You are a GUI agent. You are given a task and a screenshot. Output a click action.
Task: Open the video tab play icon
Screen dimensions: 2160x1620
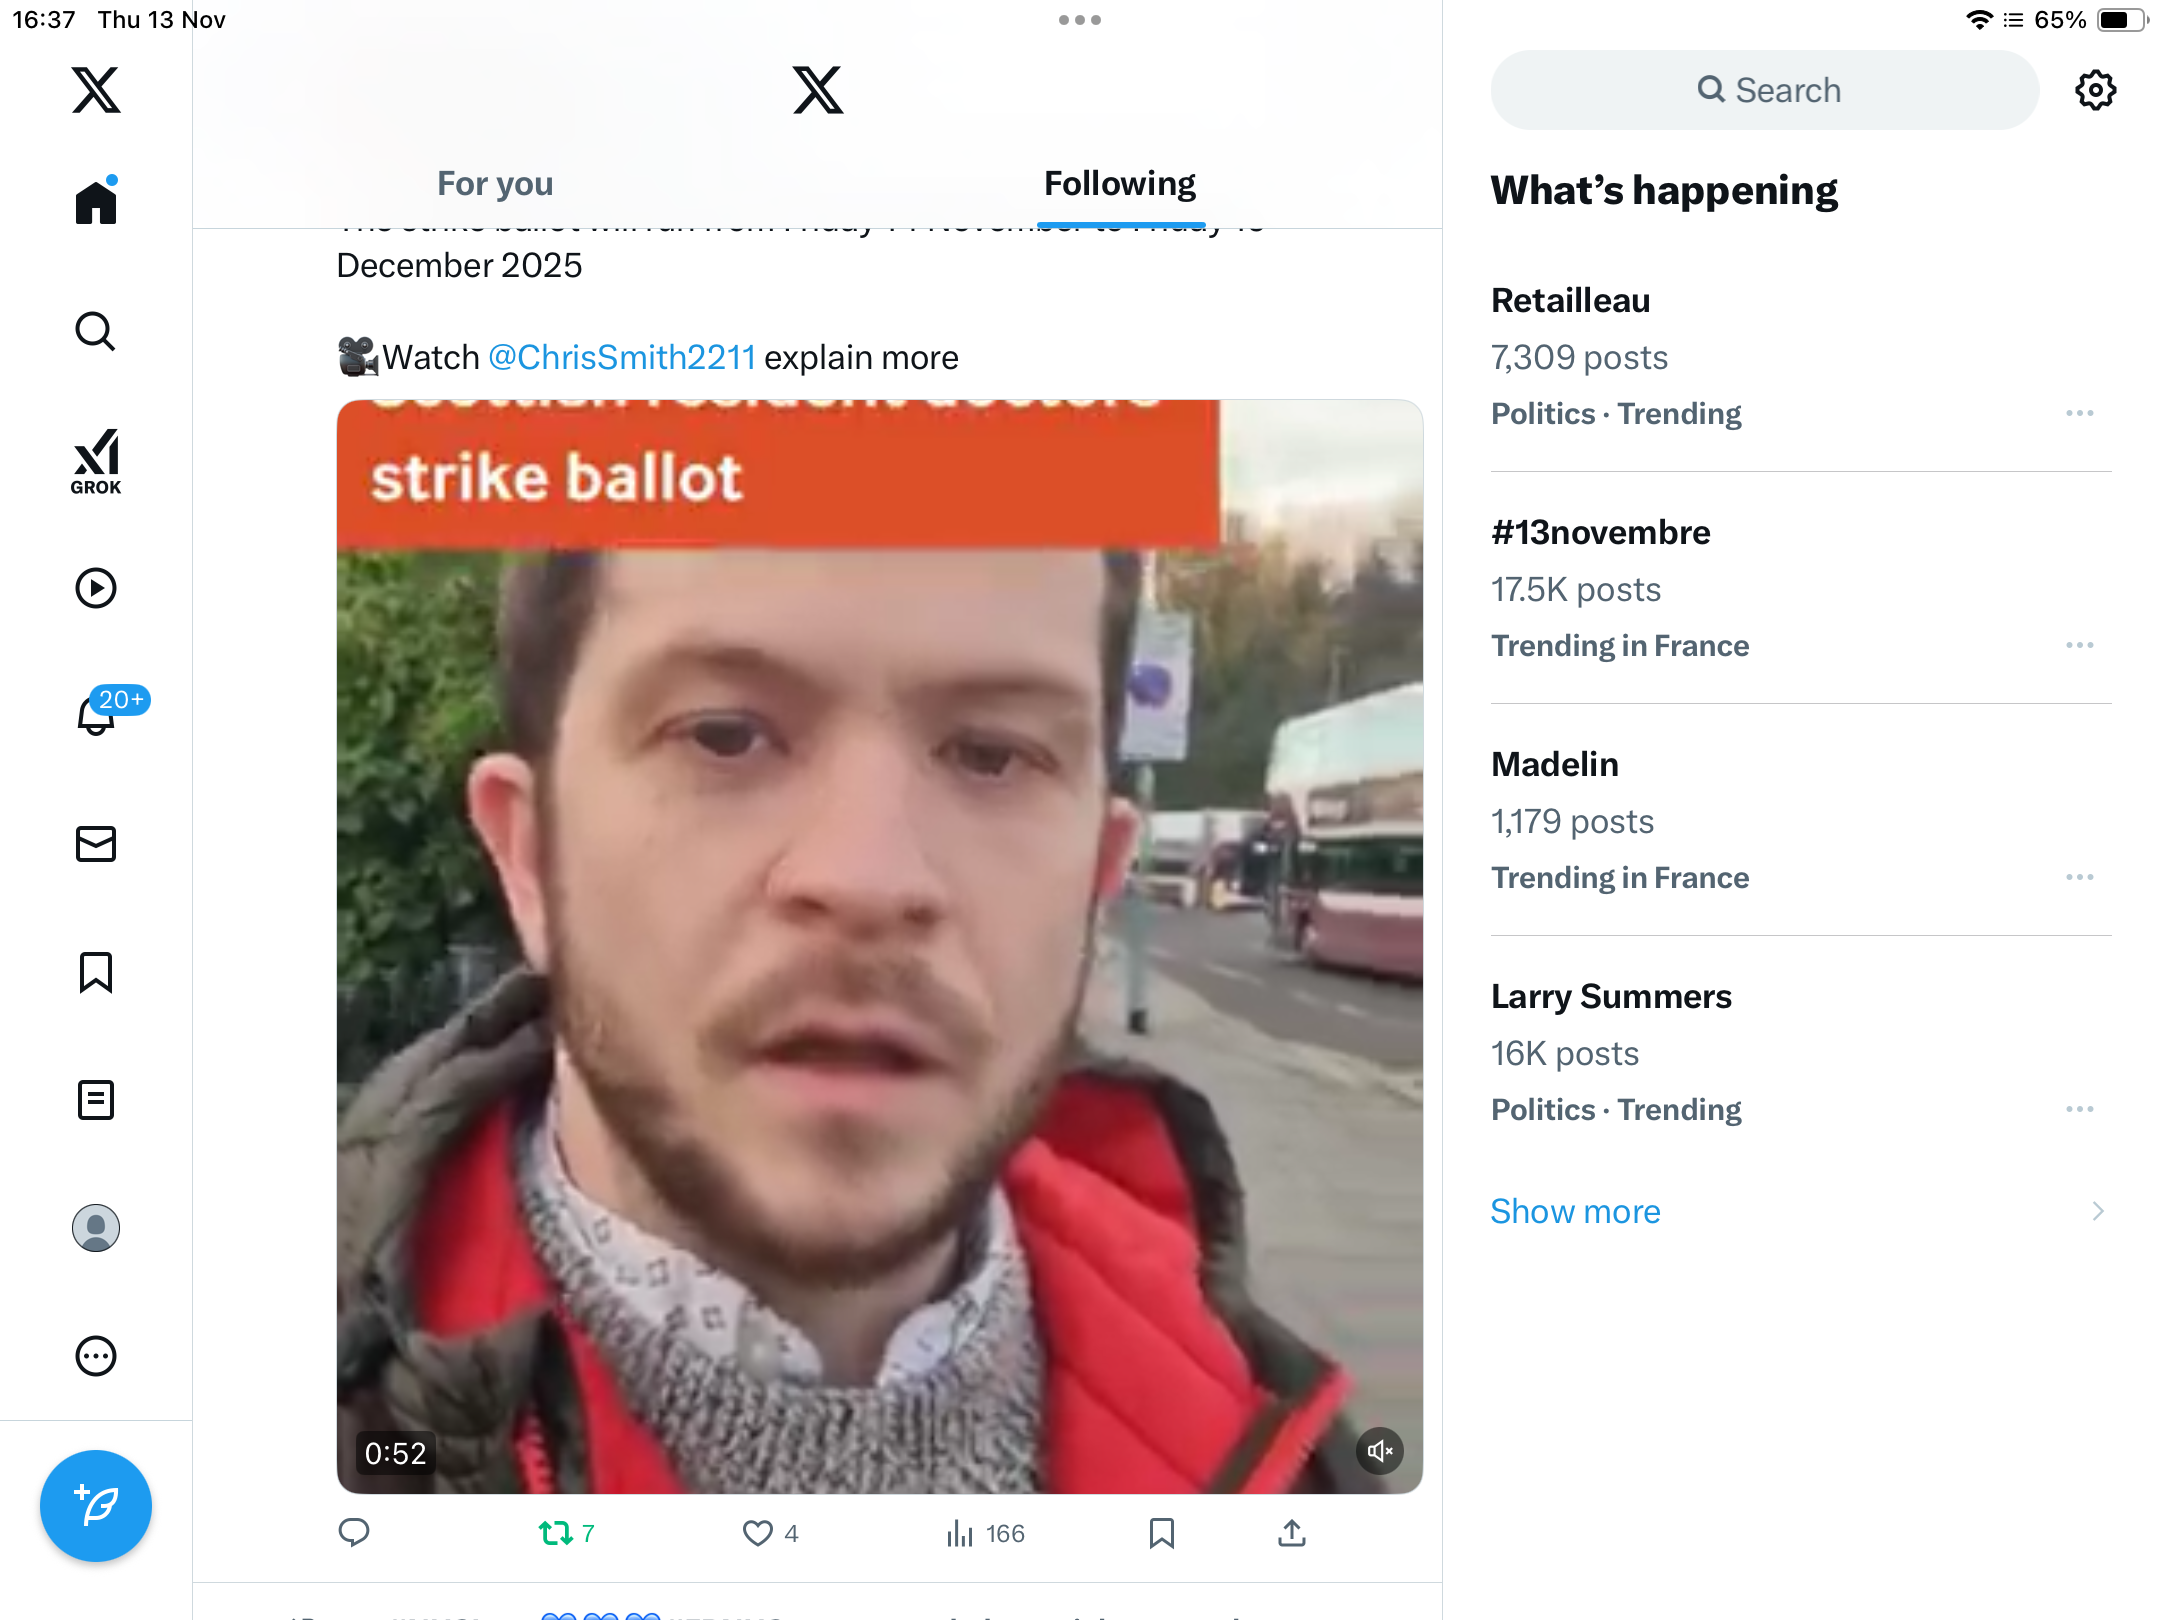(x=96, y=588)
